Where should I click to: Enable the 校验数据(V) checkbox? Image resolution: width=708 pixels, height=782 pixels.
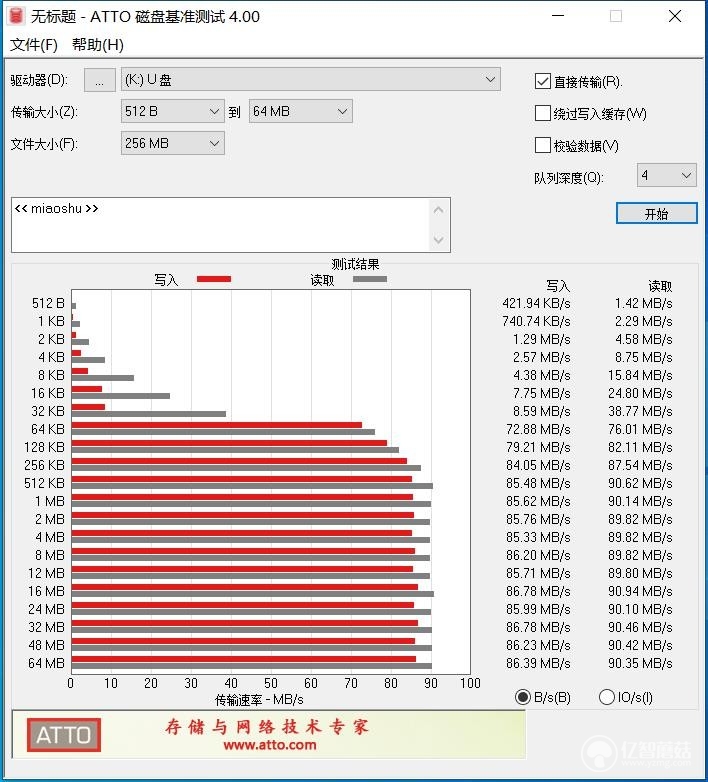(x=542, y=145)
